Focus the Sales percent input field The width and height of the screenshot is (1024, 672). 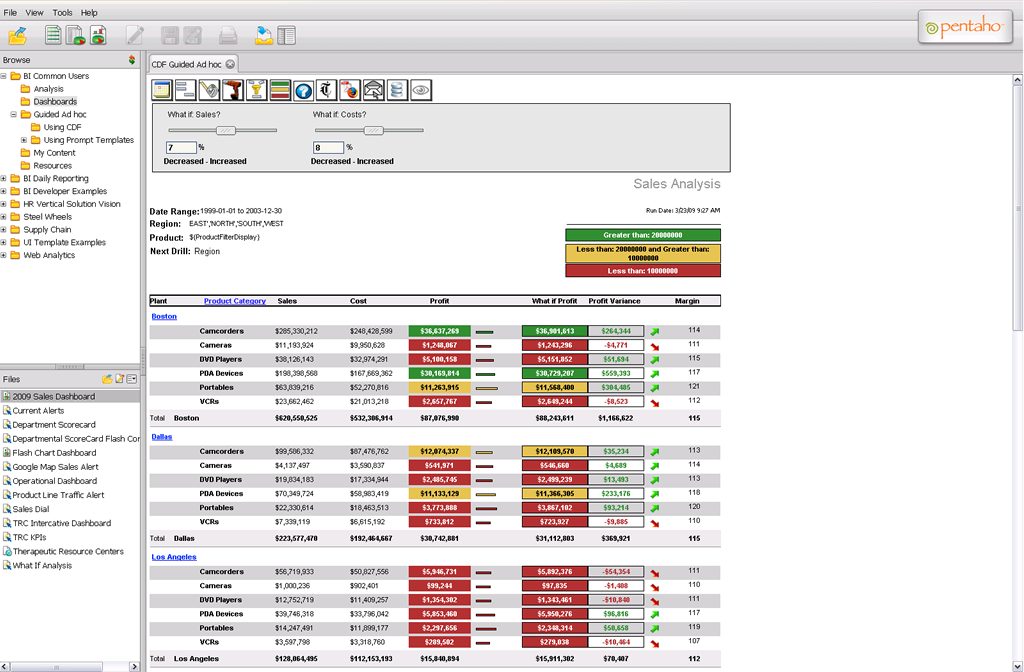point(181,148)
